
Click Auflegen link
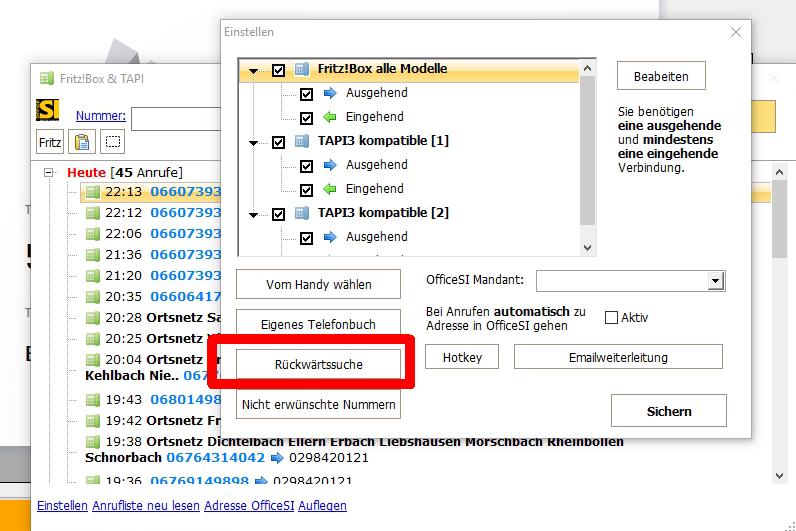pos(322,506)
